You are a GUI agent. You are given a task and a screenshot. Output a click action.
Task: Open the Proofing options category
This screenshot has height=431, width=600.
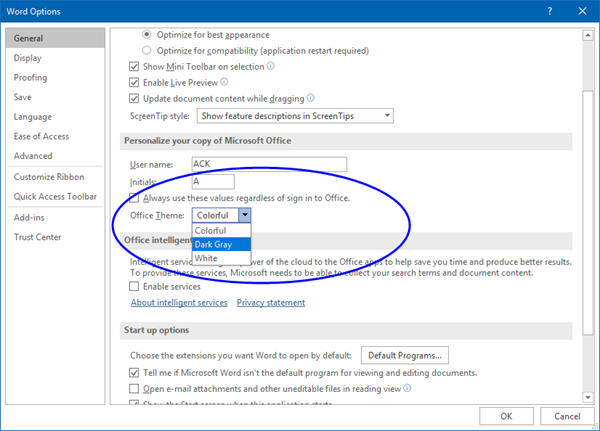tap(55, 77)
